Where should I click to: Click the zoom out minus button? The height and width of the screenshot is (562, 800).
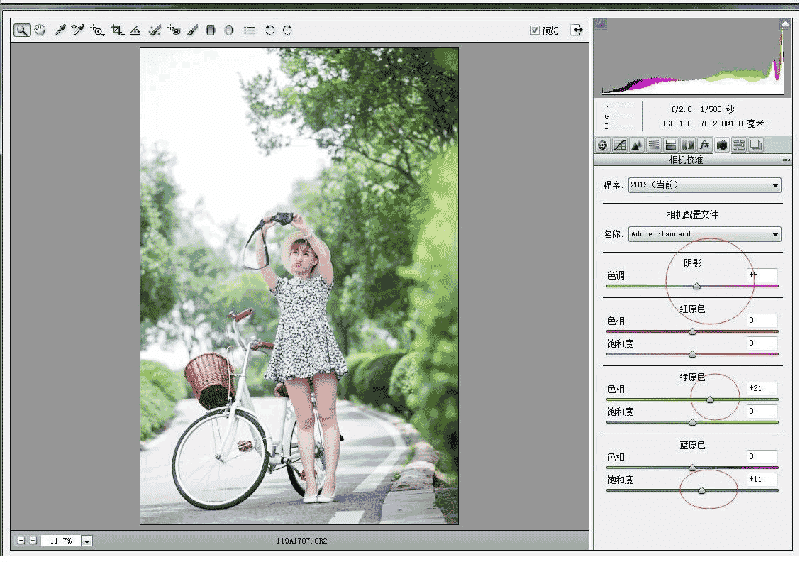coord(21,540)
